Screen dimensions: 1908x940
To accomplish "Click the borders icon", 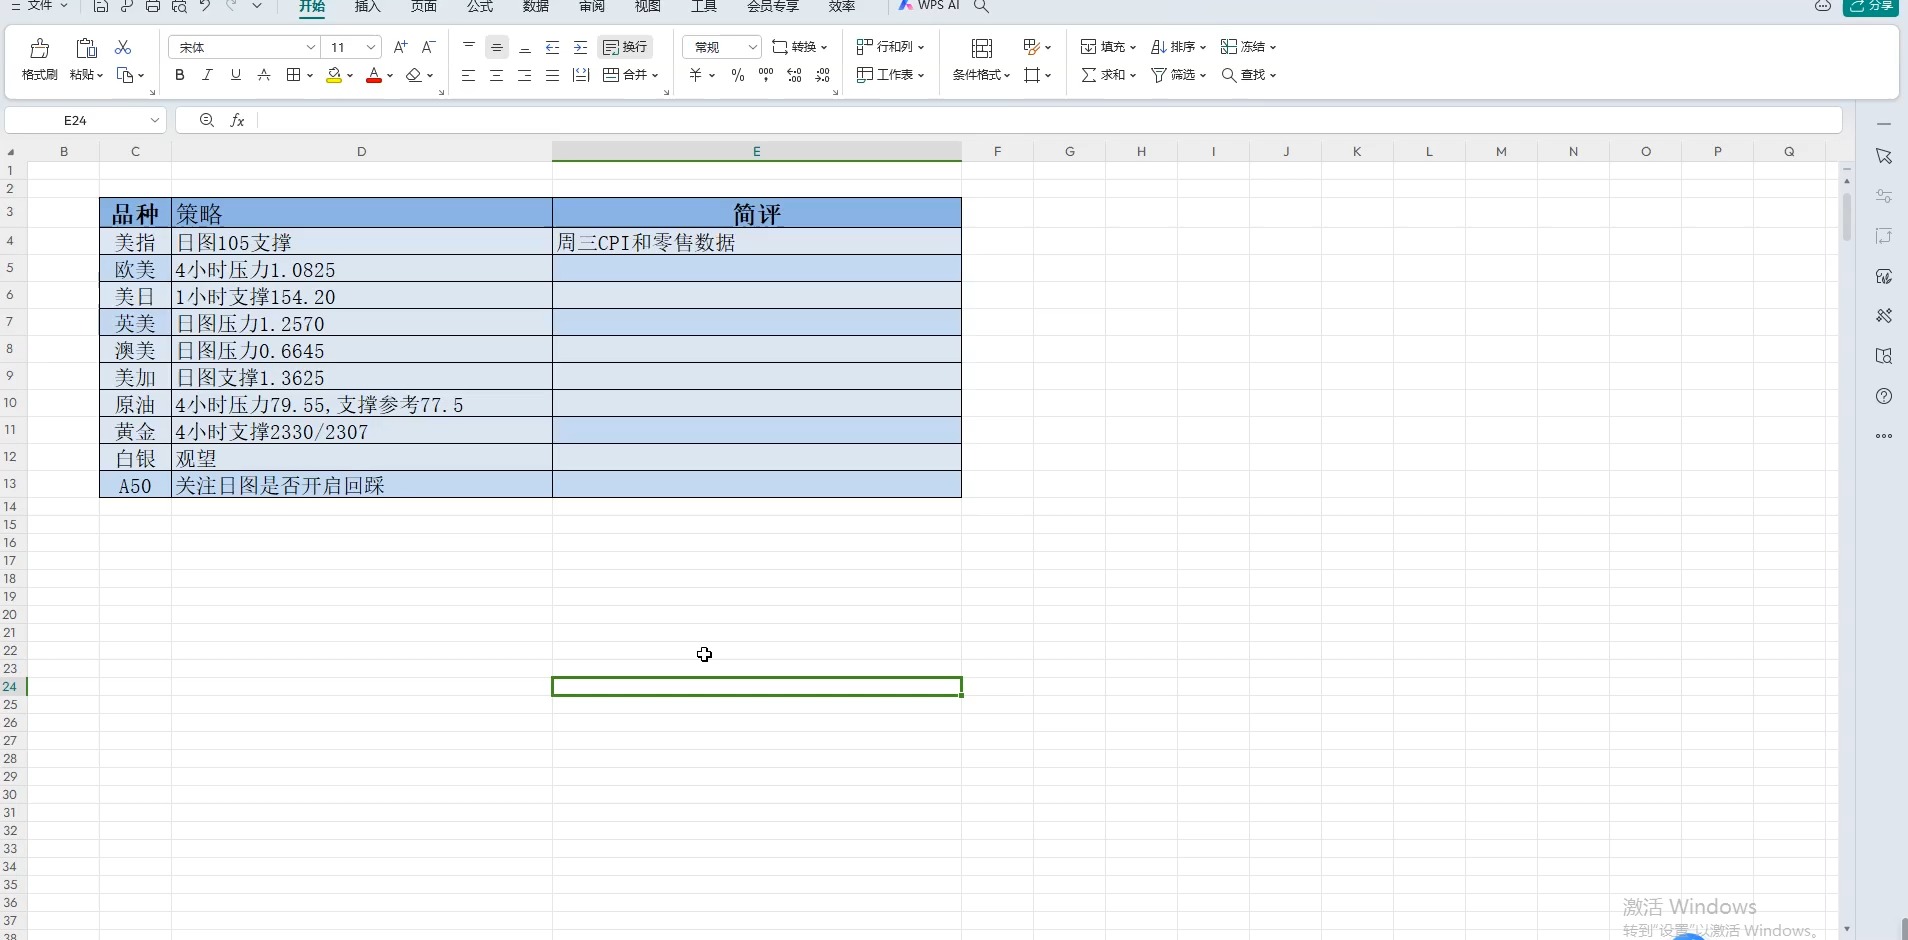I will click(x=294, y=75).
